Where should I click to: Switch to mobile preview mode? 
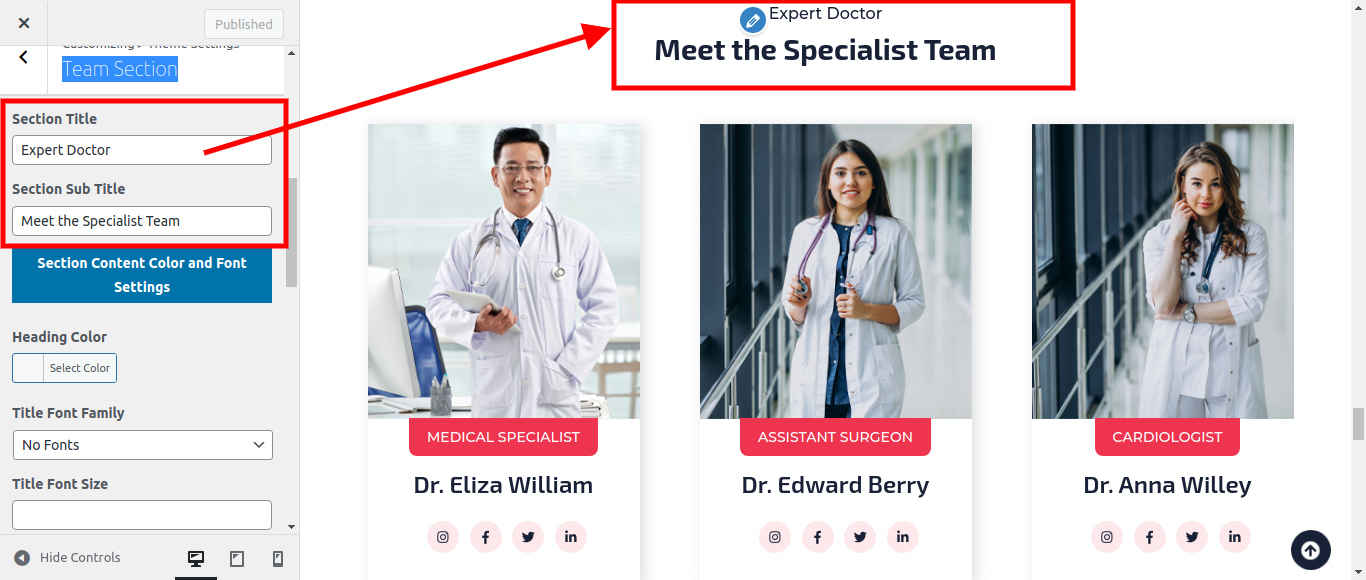(x=278, y=559)
